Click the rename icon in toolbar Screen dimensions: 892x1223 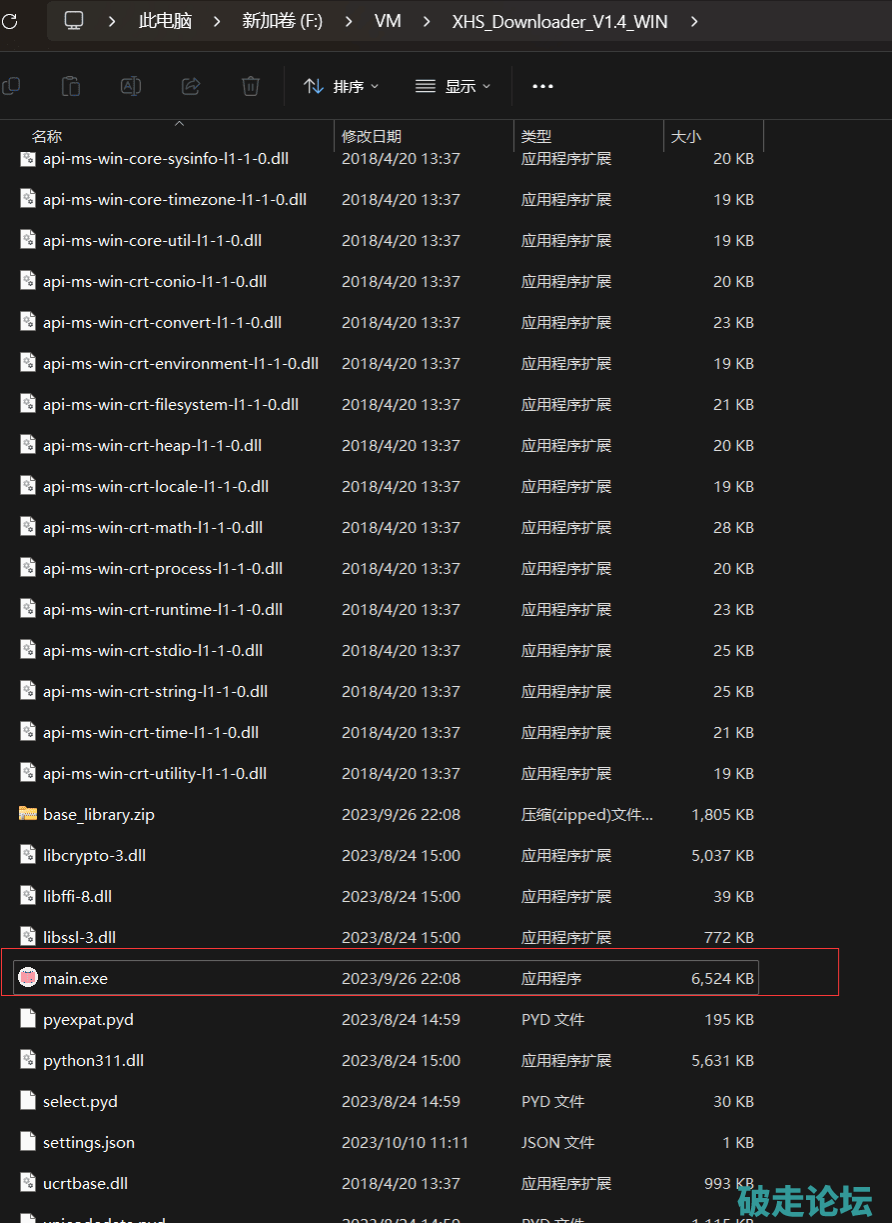point(131,87)
